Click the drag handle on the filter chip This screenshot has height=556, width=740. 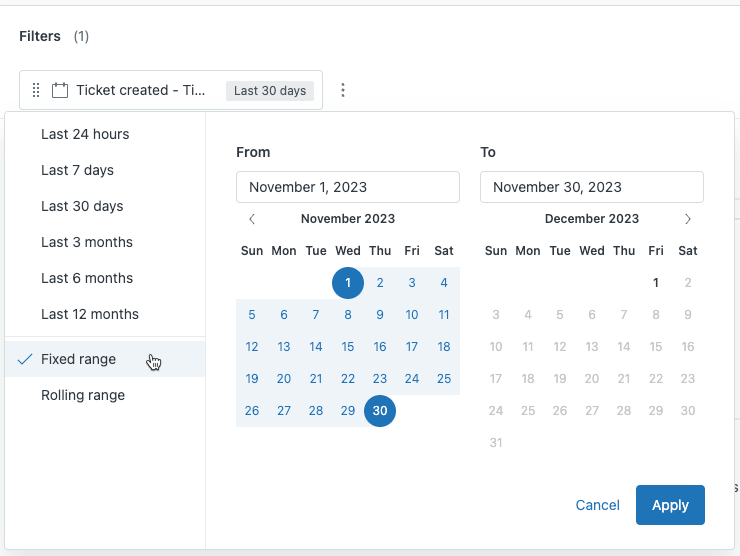pyautogui.click(x=36, y=90)
